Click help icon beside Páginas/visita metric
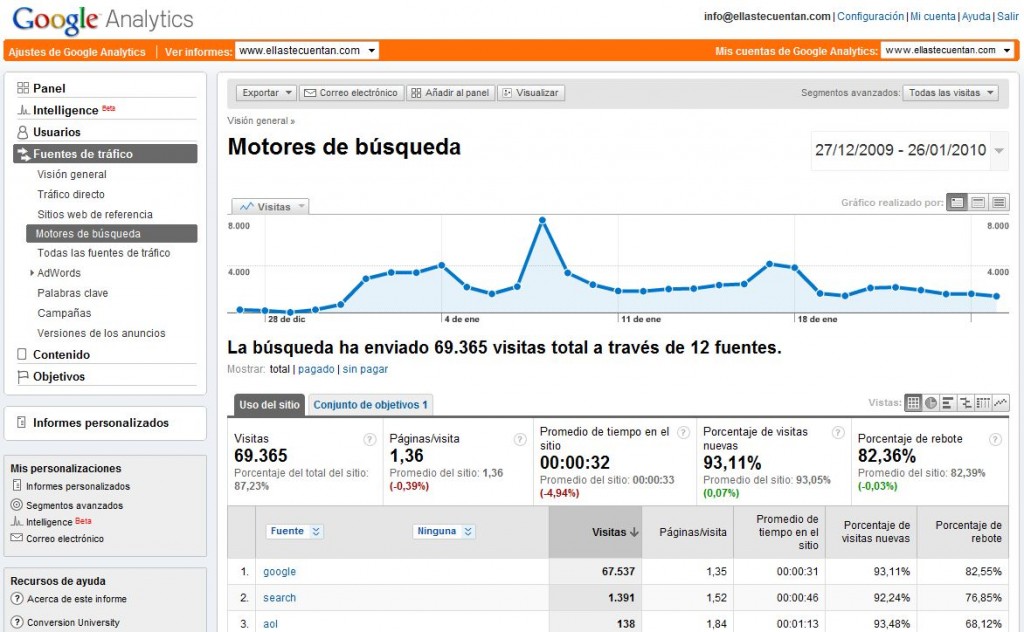Viewport: 1024px width, 632px height. pos(520,439)
